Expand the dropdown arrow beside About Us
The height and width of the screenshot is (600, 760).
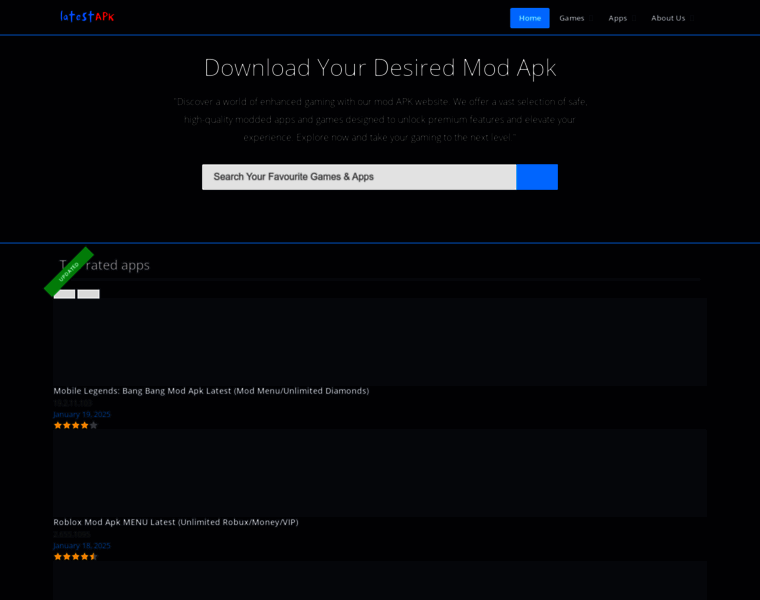(692, 18)
